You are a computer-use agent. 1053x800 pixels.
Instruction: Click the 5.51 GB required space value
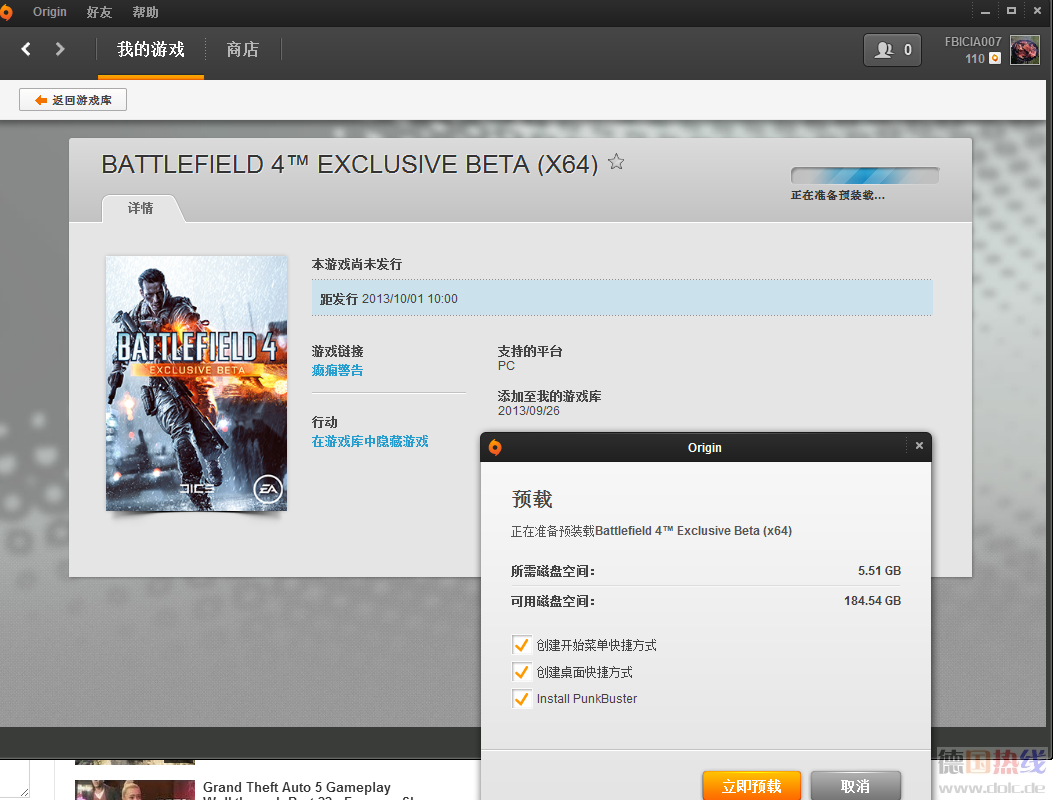pos(879,571)
